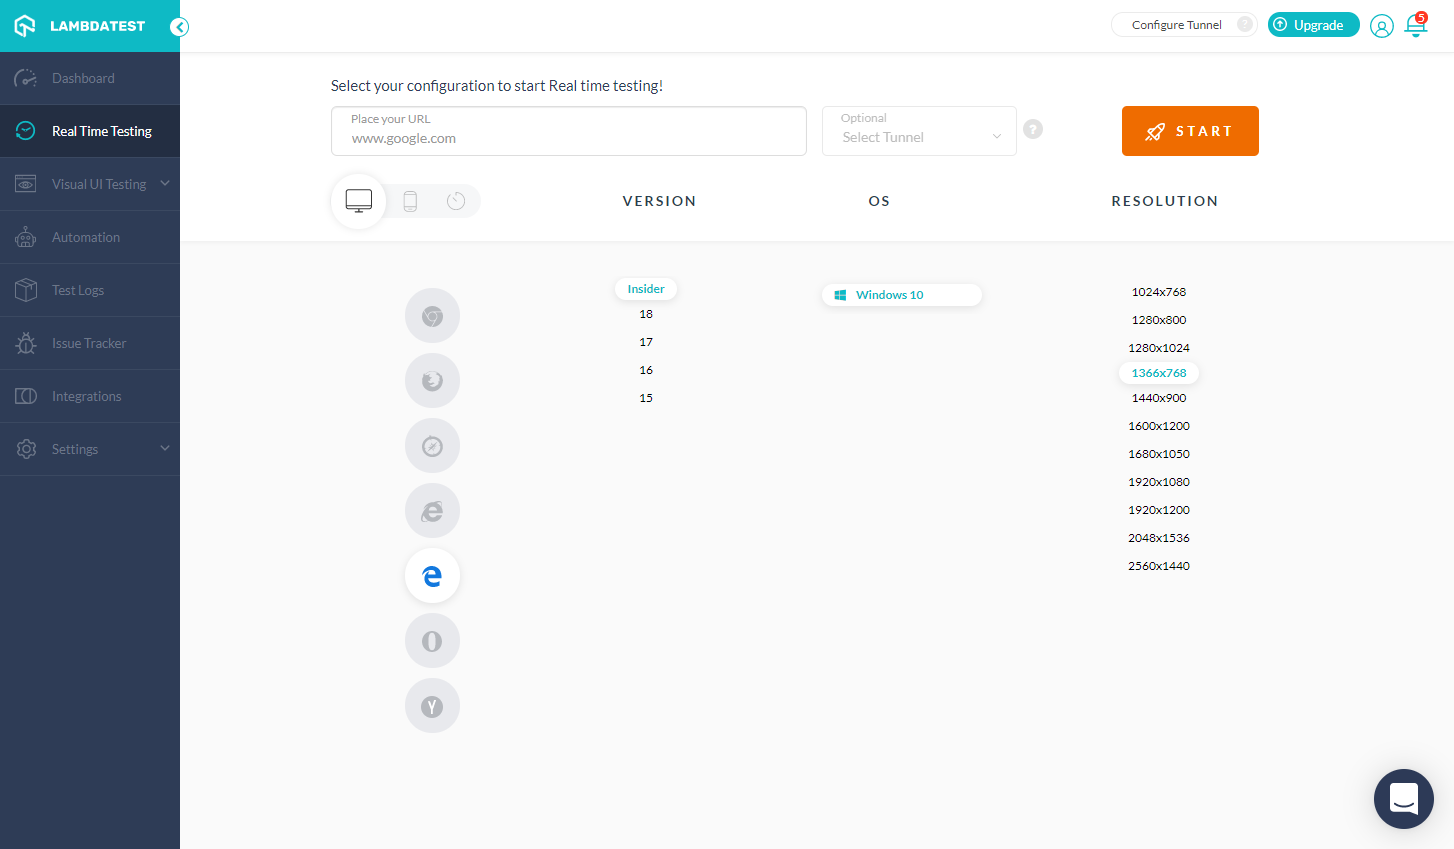This screenshot has height=849, width=1454.
Task: Choose resolution 1024x768
Action: [1159, 292]
